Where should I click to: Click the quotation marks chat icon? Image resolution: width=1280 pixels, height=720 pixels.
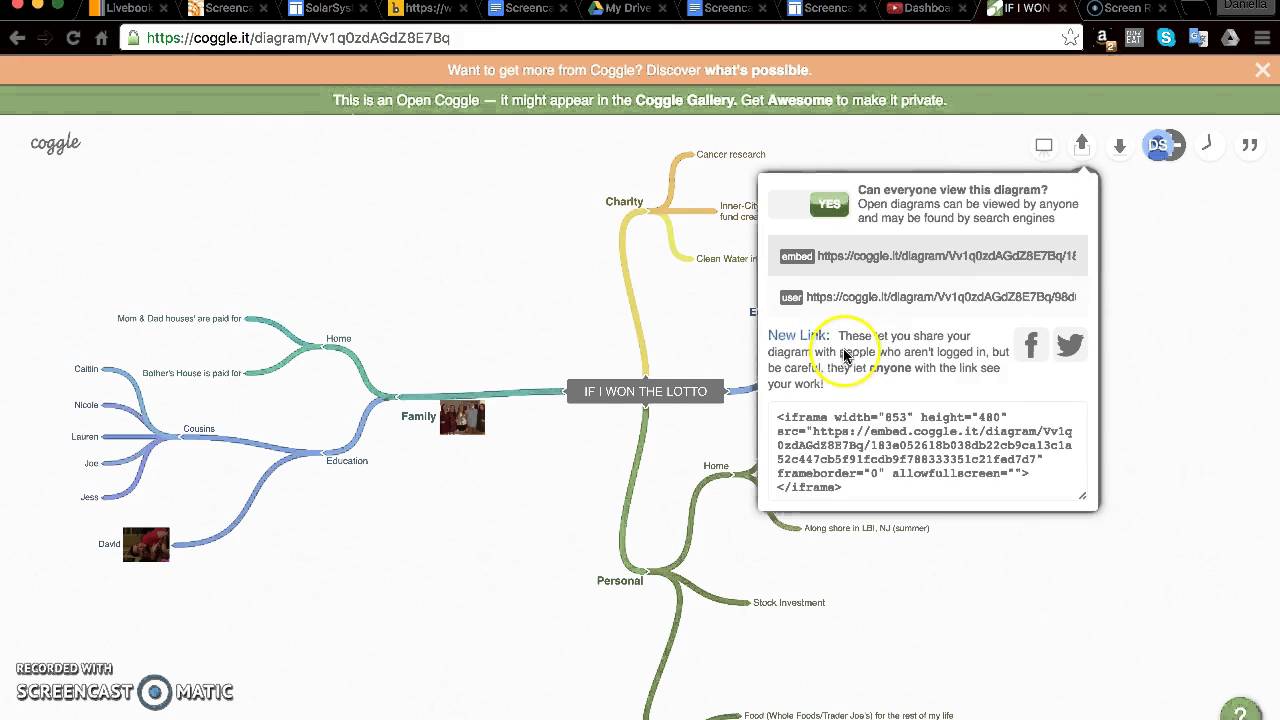pyautogui.click(x=1250, y=145)
